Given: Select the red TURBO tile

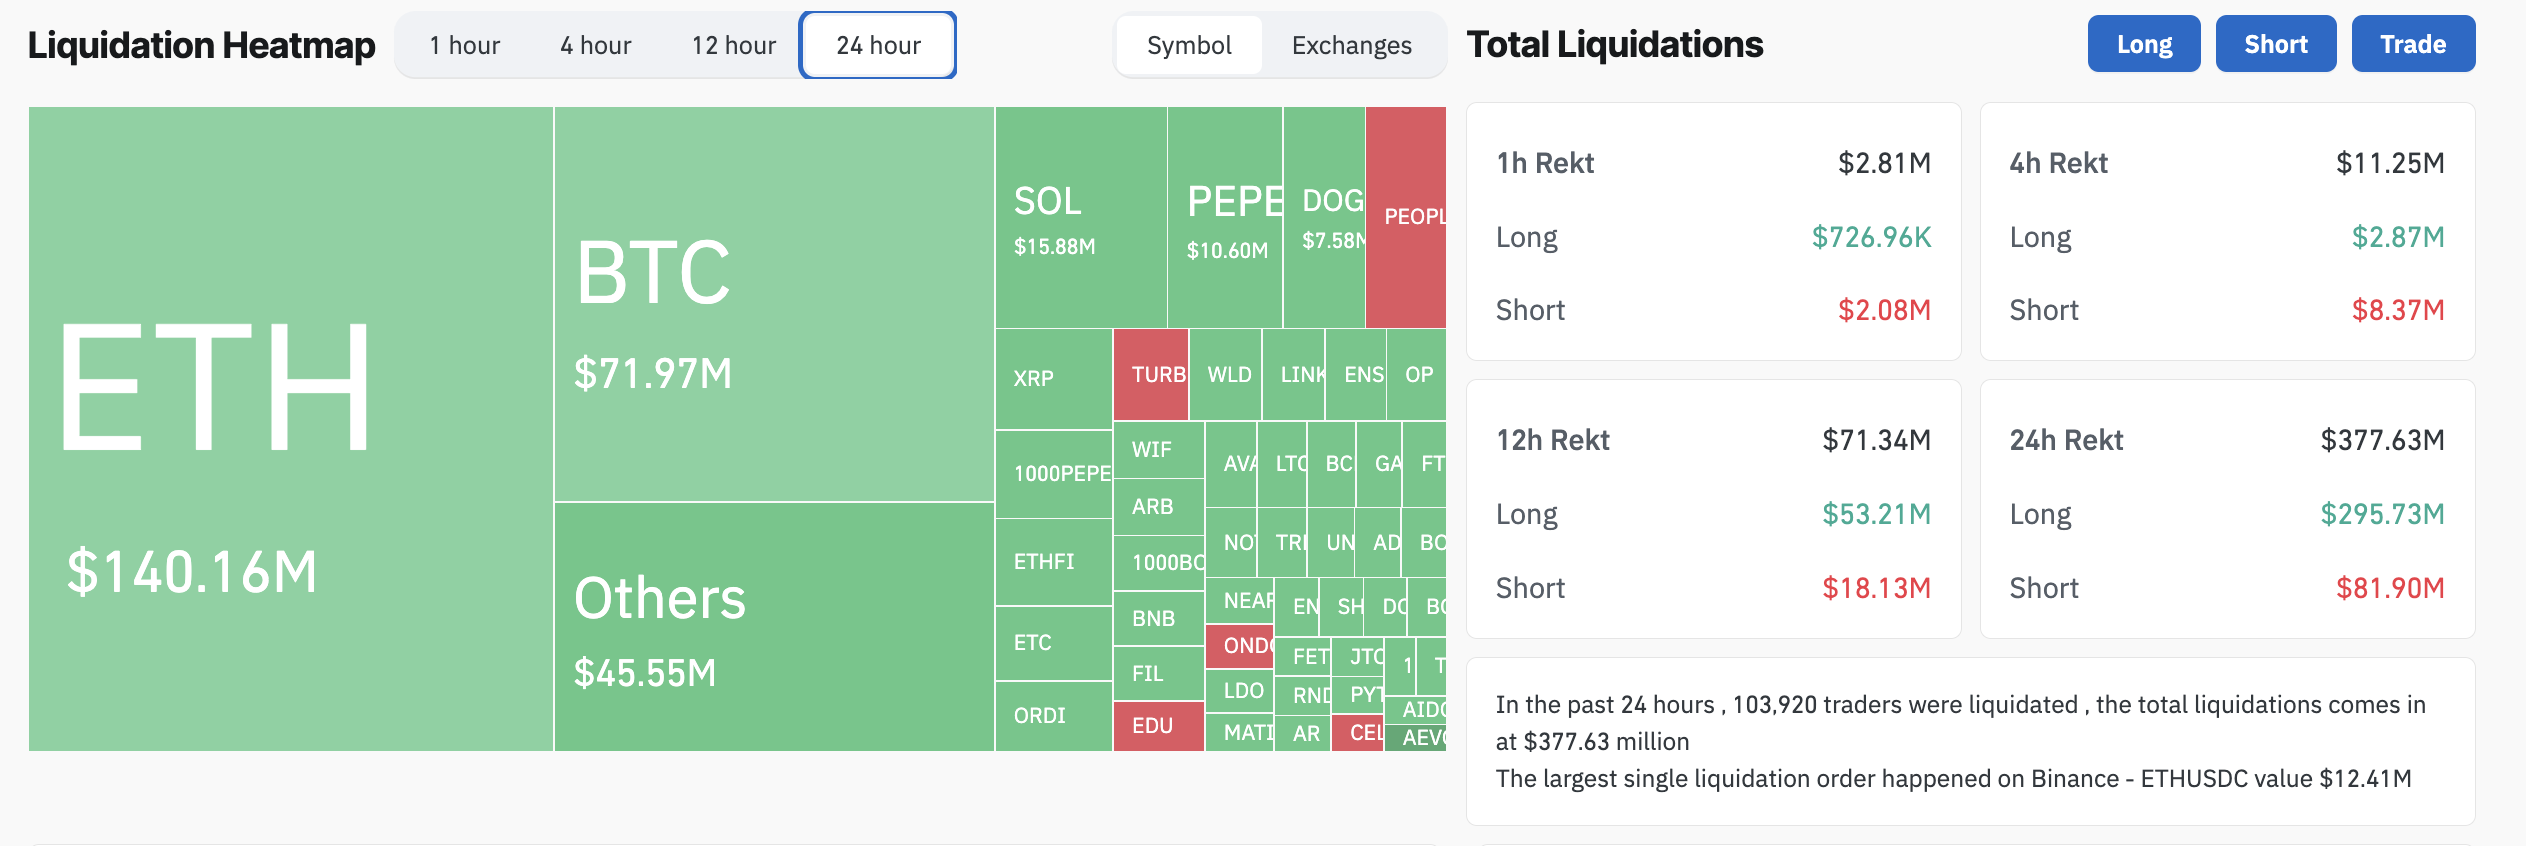Looking at the screenshot, I should [1150, 375].
